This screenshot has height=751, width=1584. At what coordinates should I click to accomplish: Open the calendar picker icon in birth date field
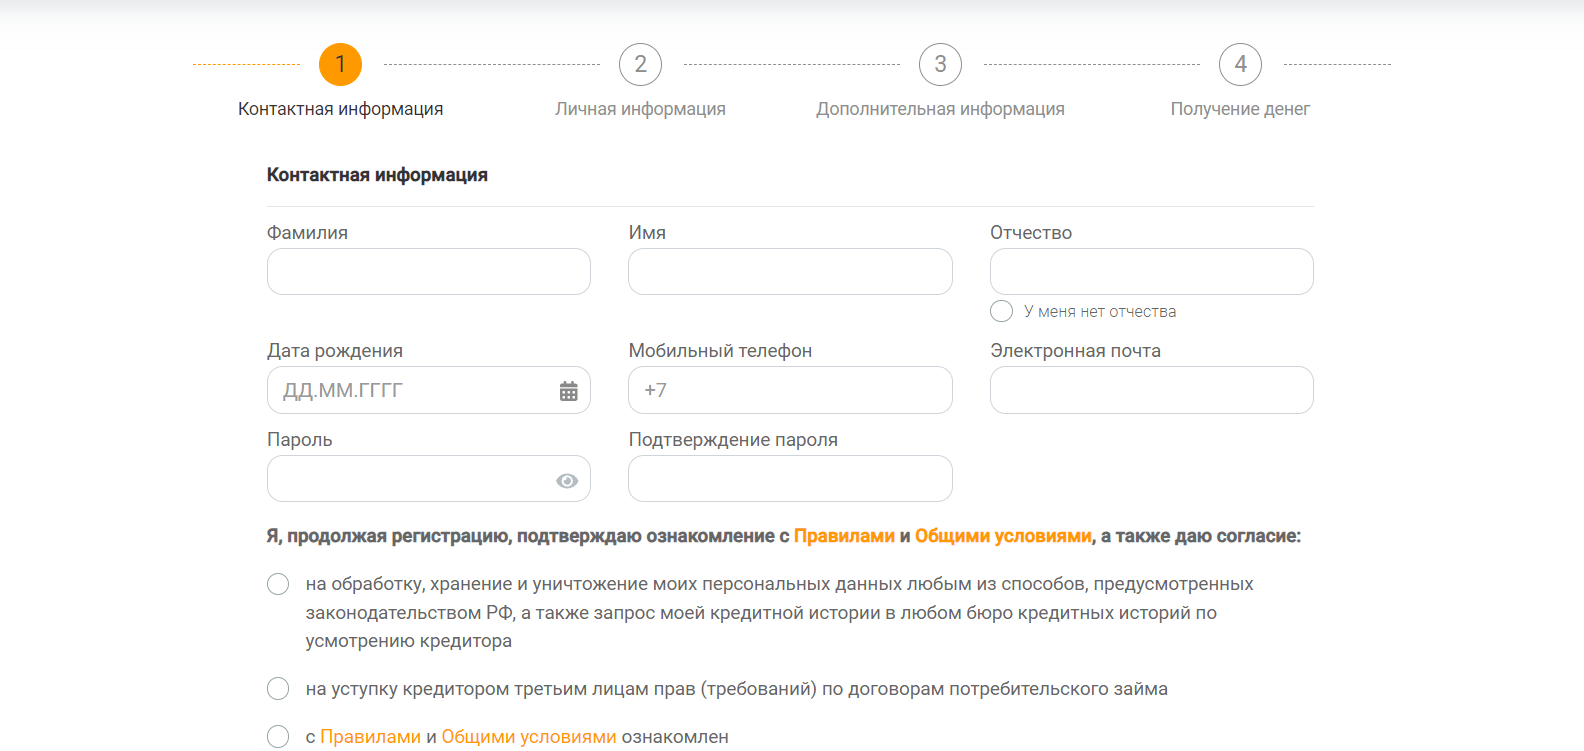[x=568, y=391]
